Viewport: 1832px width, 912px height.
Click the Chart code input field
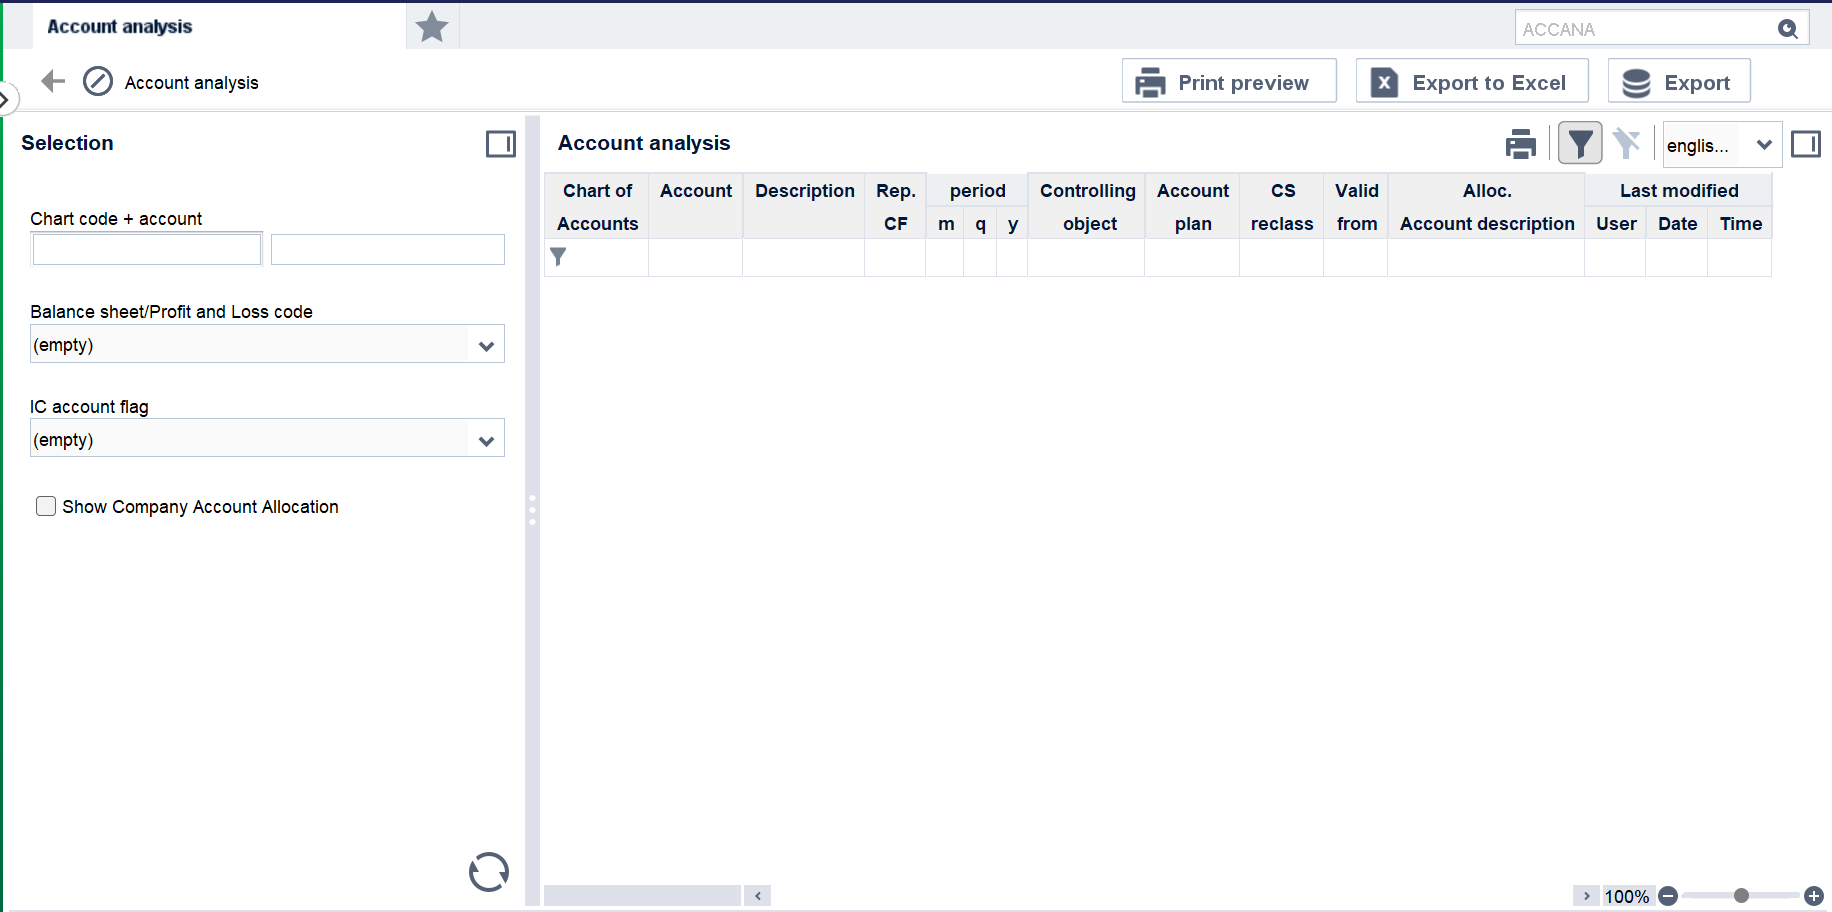(x=147, y=249)
